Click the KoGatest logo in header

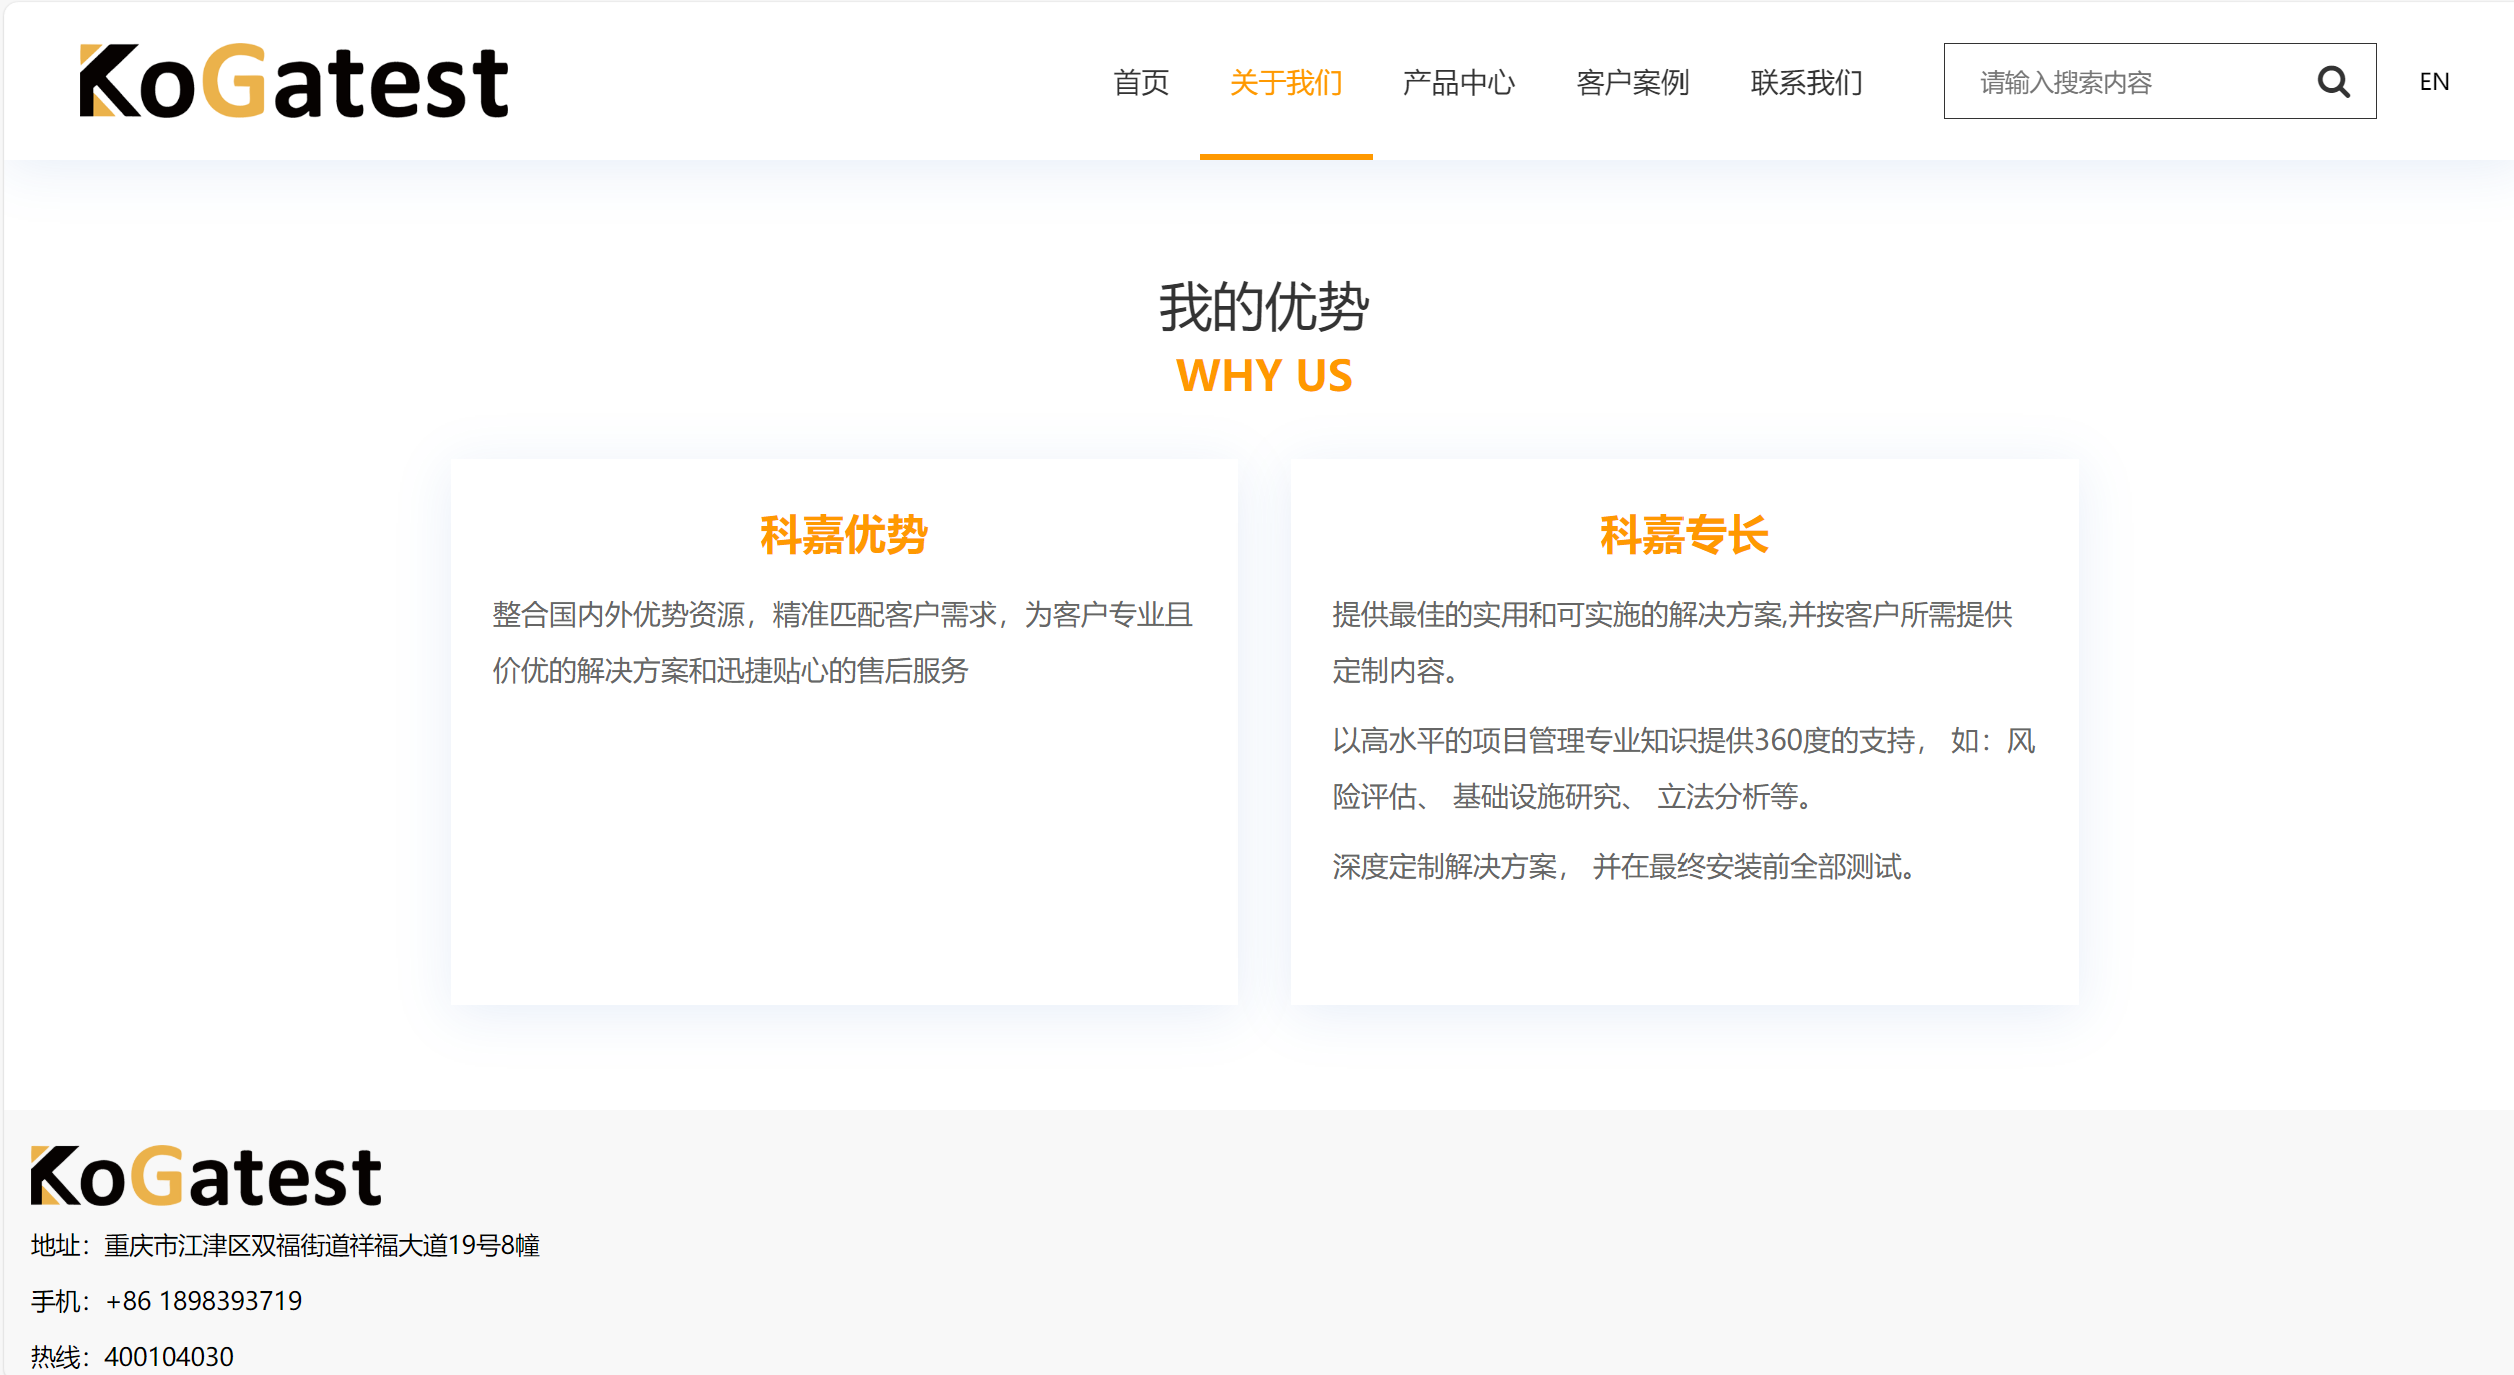[294, 81]
